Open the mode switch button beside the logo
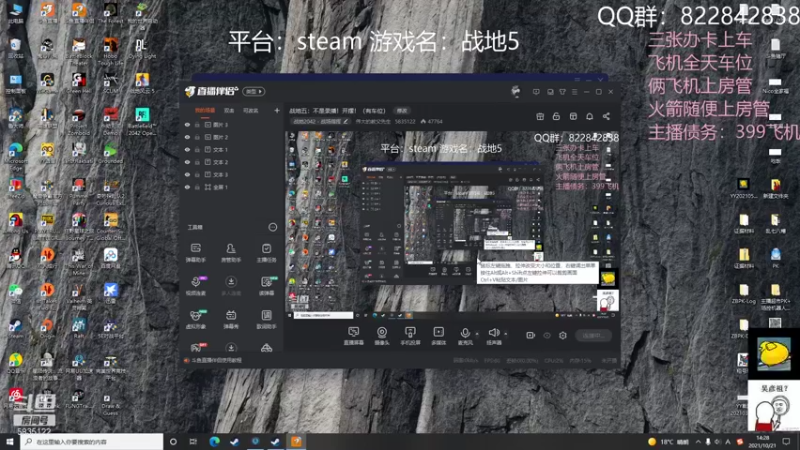The image size is (800, 450). click(254, 91)
